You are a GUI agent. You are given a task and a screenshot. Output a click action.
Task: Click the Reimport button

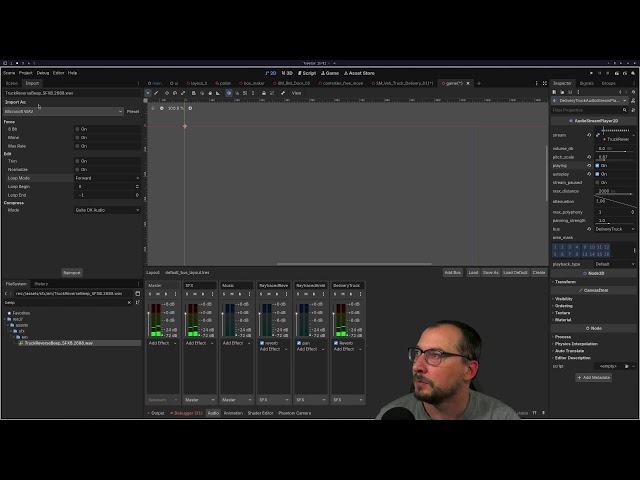(72, 273)
